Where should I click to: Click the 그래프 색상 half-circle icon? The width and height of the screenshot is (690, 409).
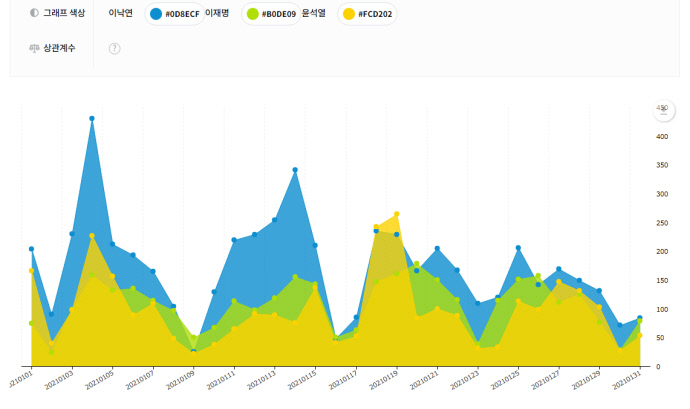click(x=35, y=13)
